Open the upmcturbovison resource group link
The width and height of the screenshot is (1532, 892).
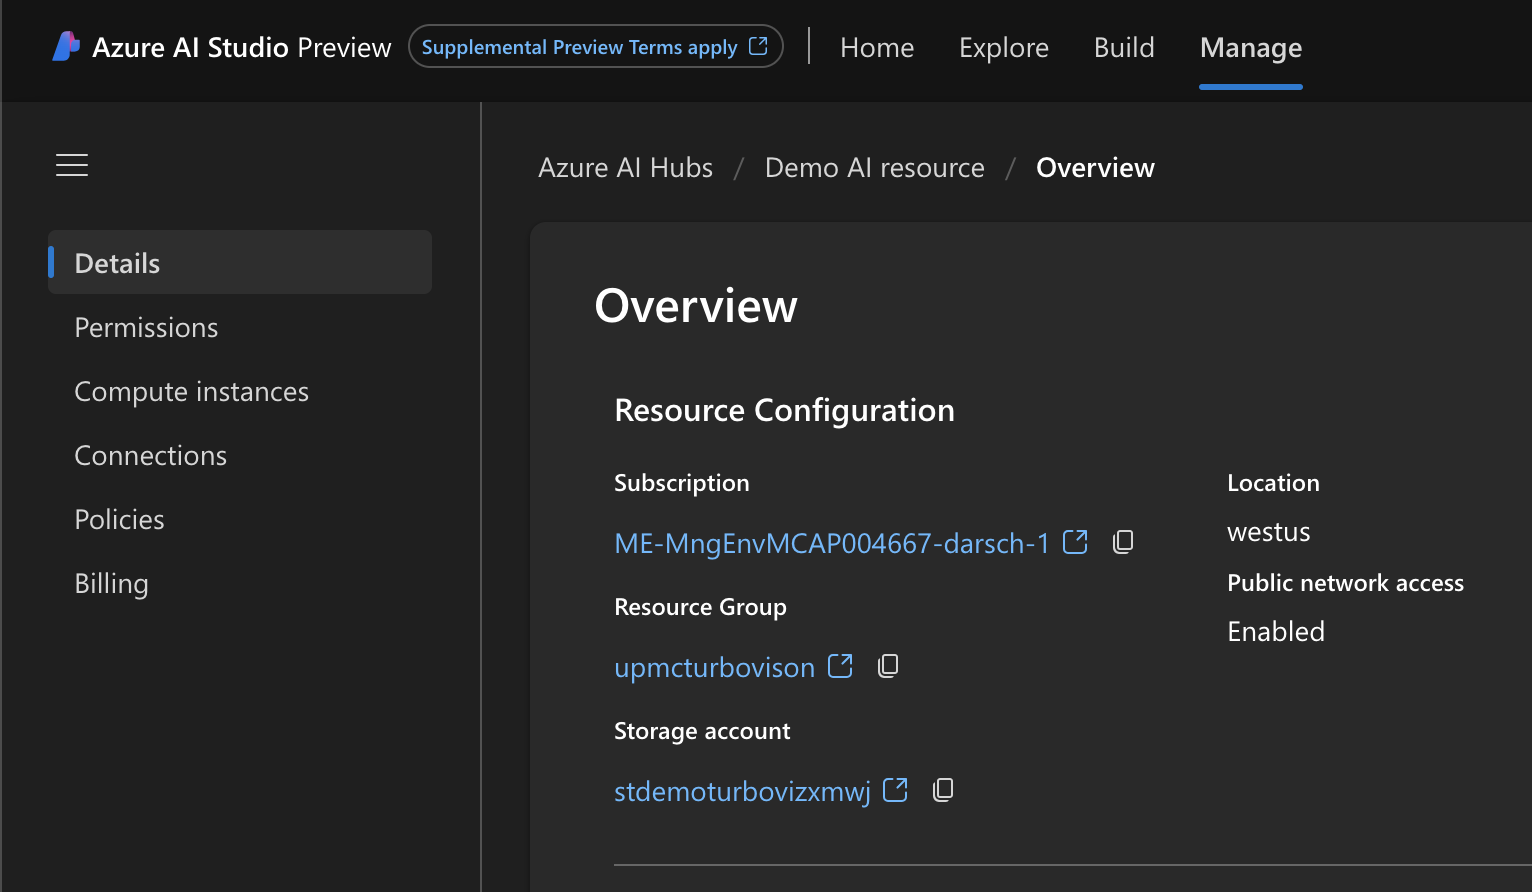(x=714, y=667)
